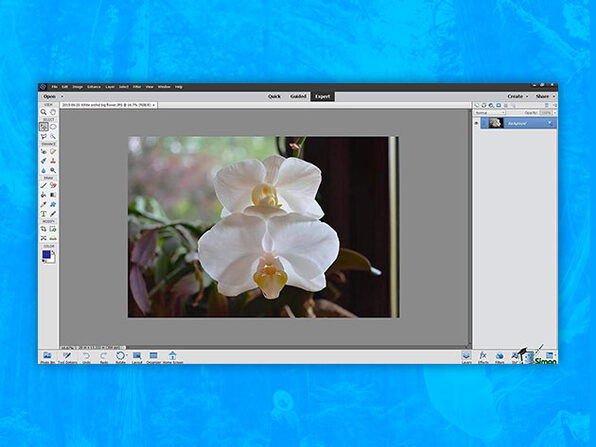The height and width of the screenshot is (447, 596).
Task: Select the Zoom tool in the View section
Action: coord(44,112)
